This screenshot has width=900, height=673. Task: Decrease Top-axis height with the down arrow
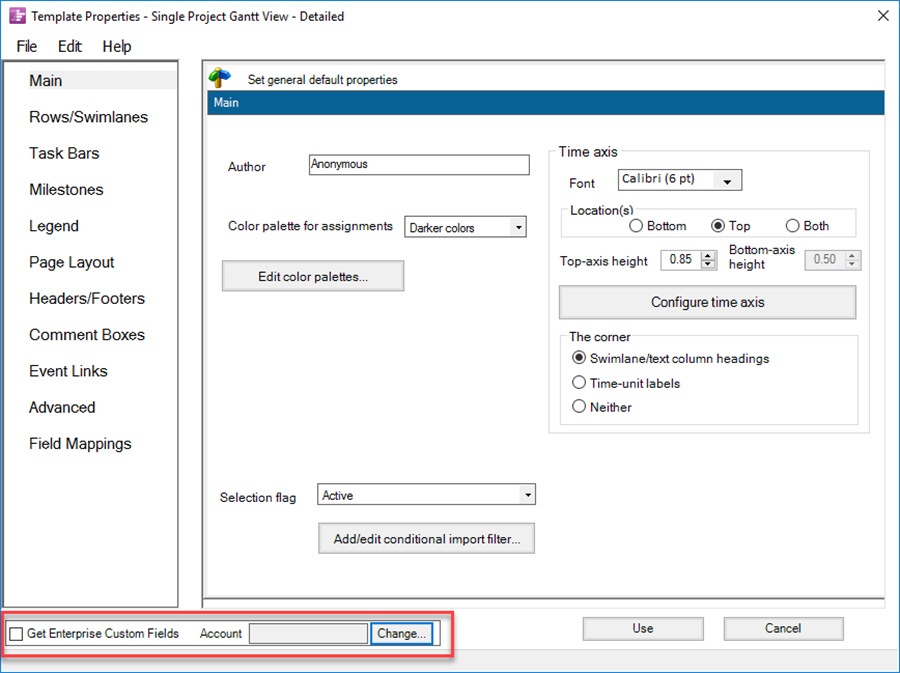coord(709,265)
